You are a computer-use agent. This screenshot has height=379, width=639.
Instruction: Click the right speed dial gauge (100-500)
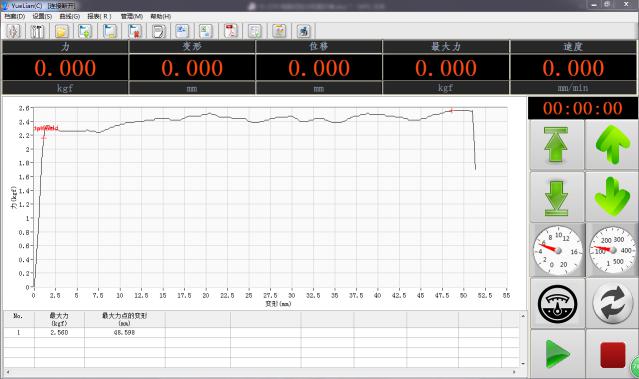(x=612, y=250)
